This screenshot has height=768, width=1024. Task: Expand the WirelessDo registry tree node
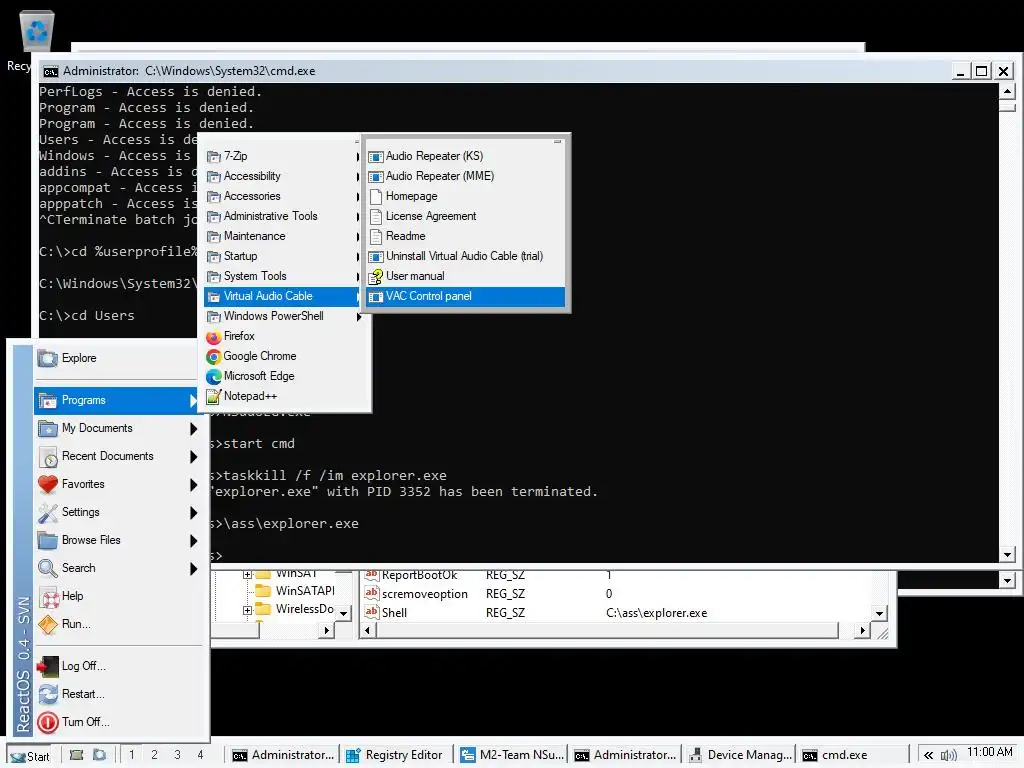(x=248, y=611)
